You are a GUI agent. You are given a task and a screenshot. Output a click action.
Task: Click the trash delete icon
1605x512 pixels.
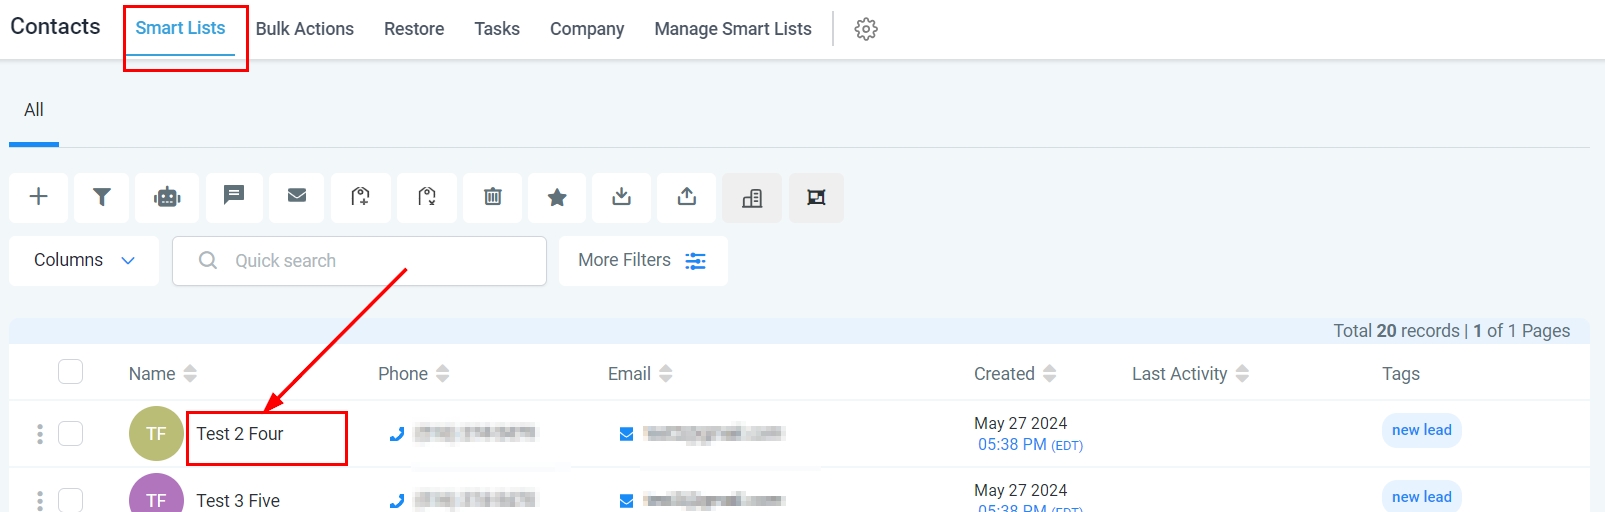493,197
